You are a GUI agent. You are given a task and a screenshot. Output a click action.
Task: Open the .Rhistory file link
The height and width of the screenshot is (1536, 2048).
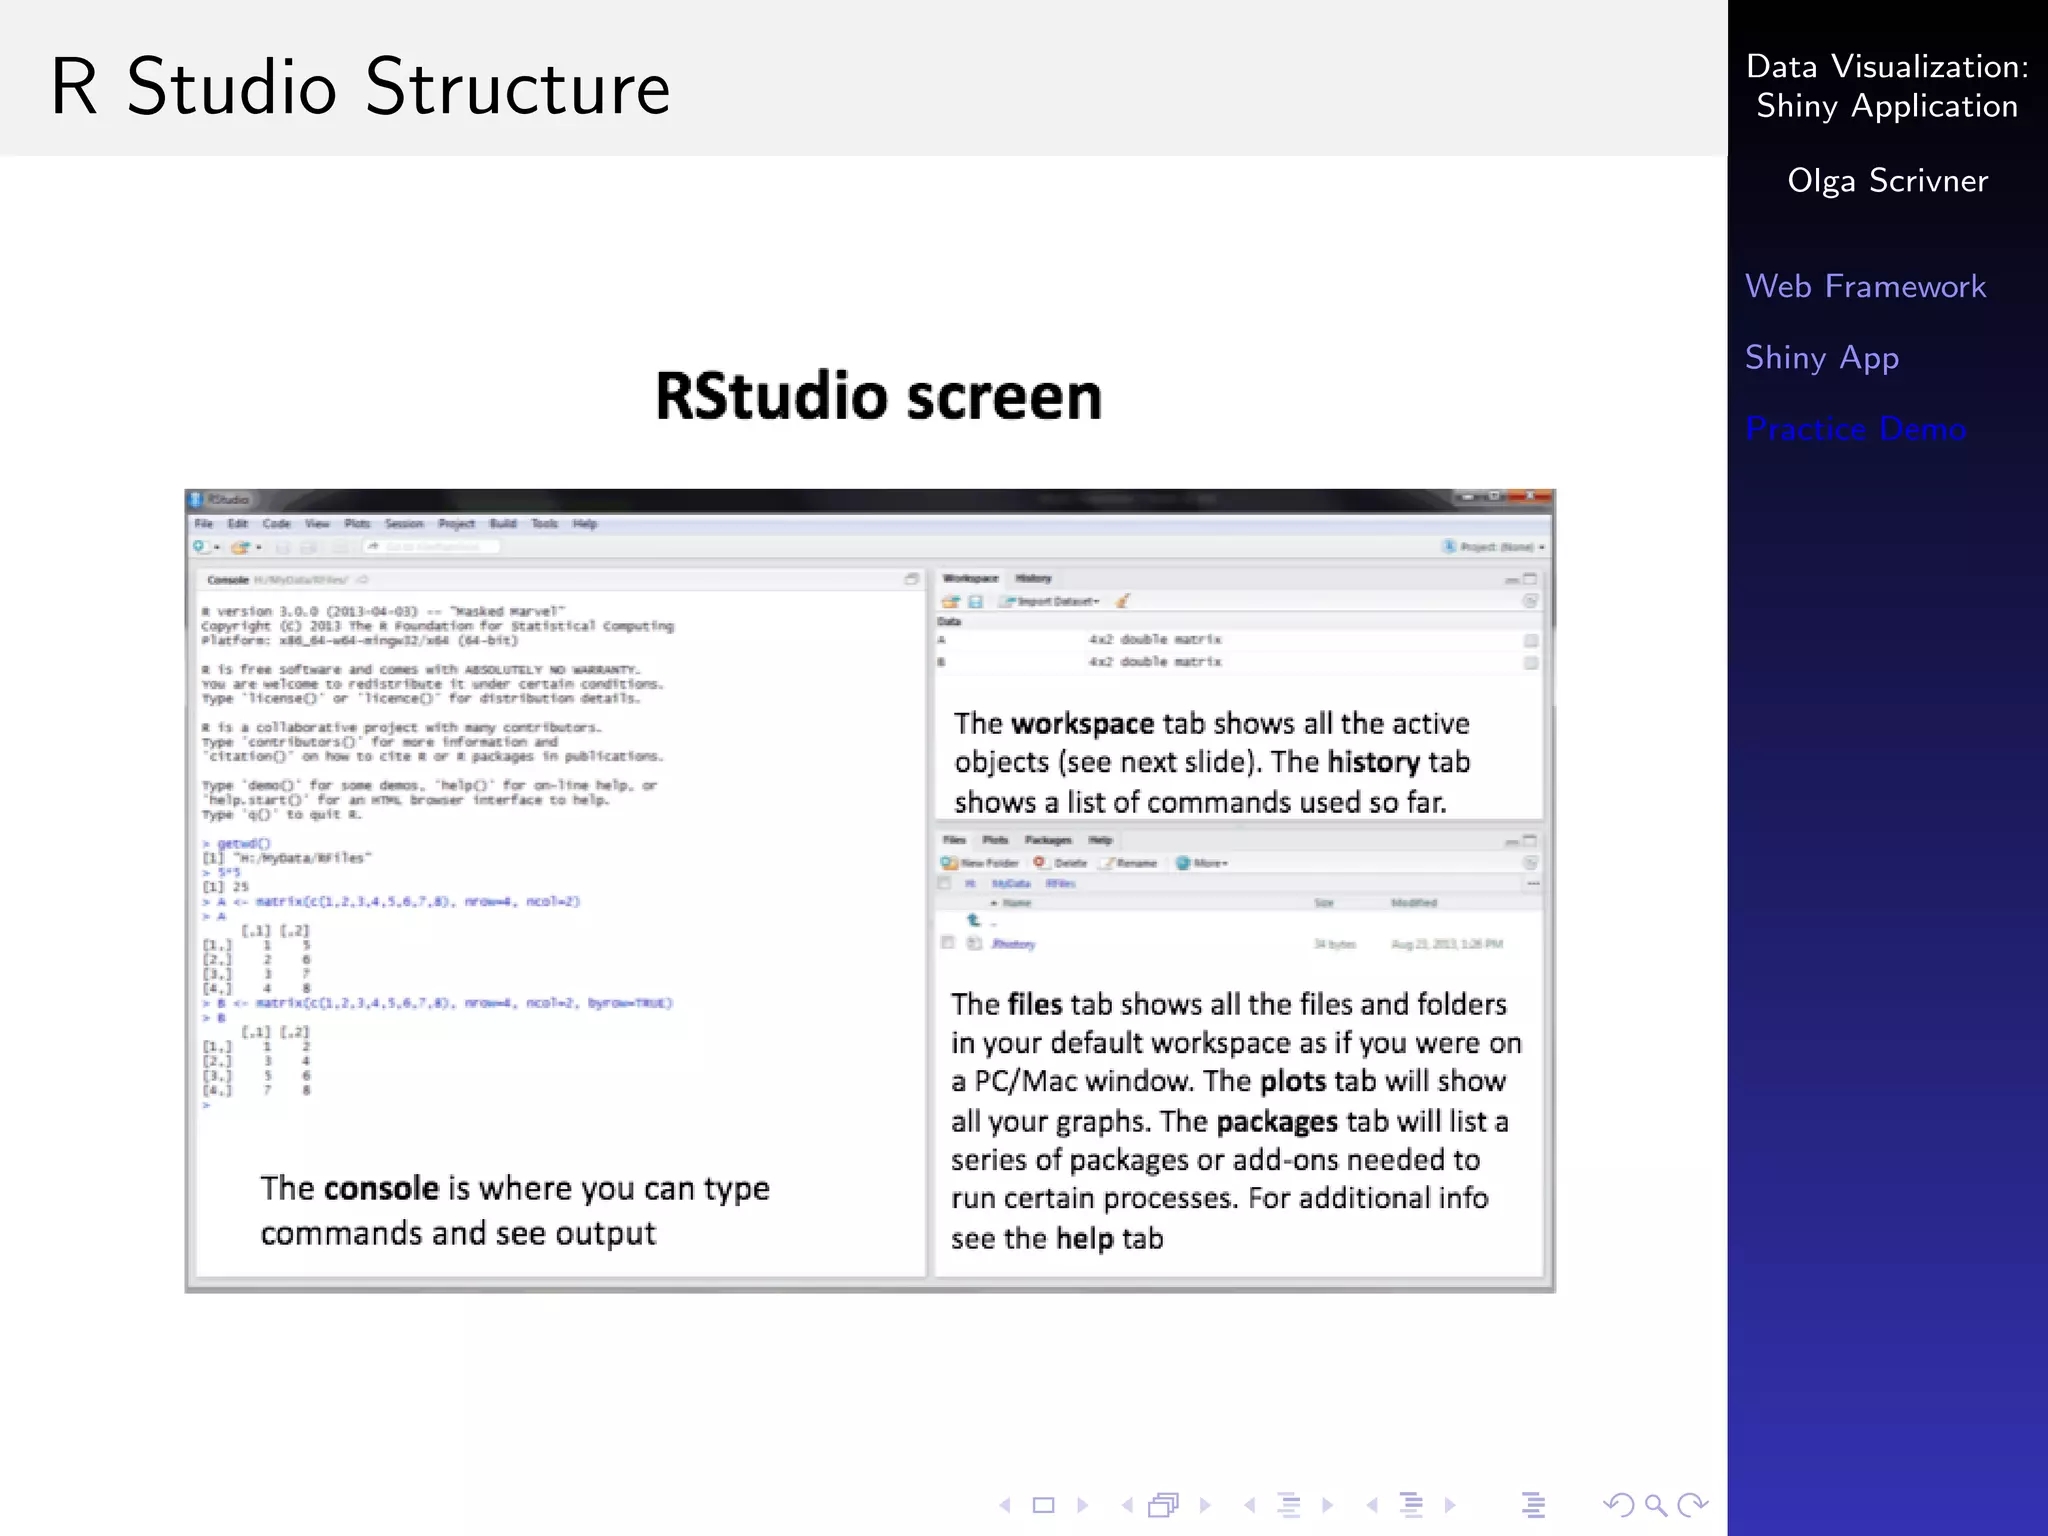pyautogui.click(x=1013, y=944)
